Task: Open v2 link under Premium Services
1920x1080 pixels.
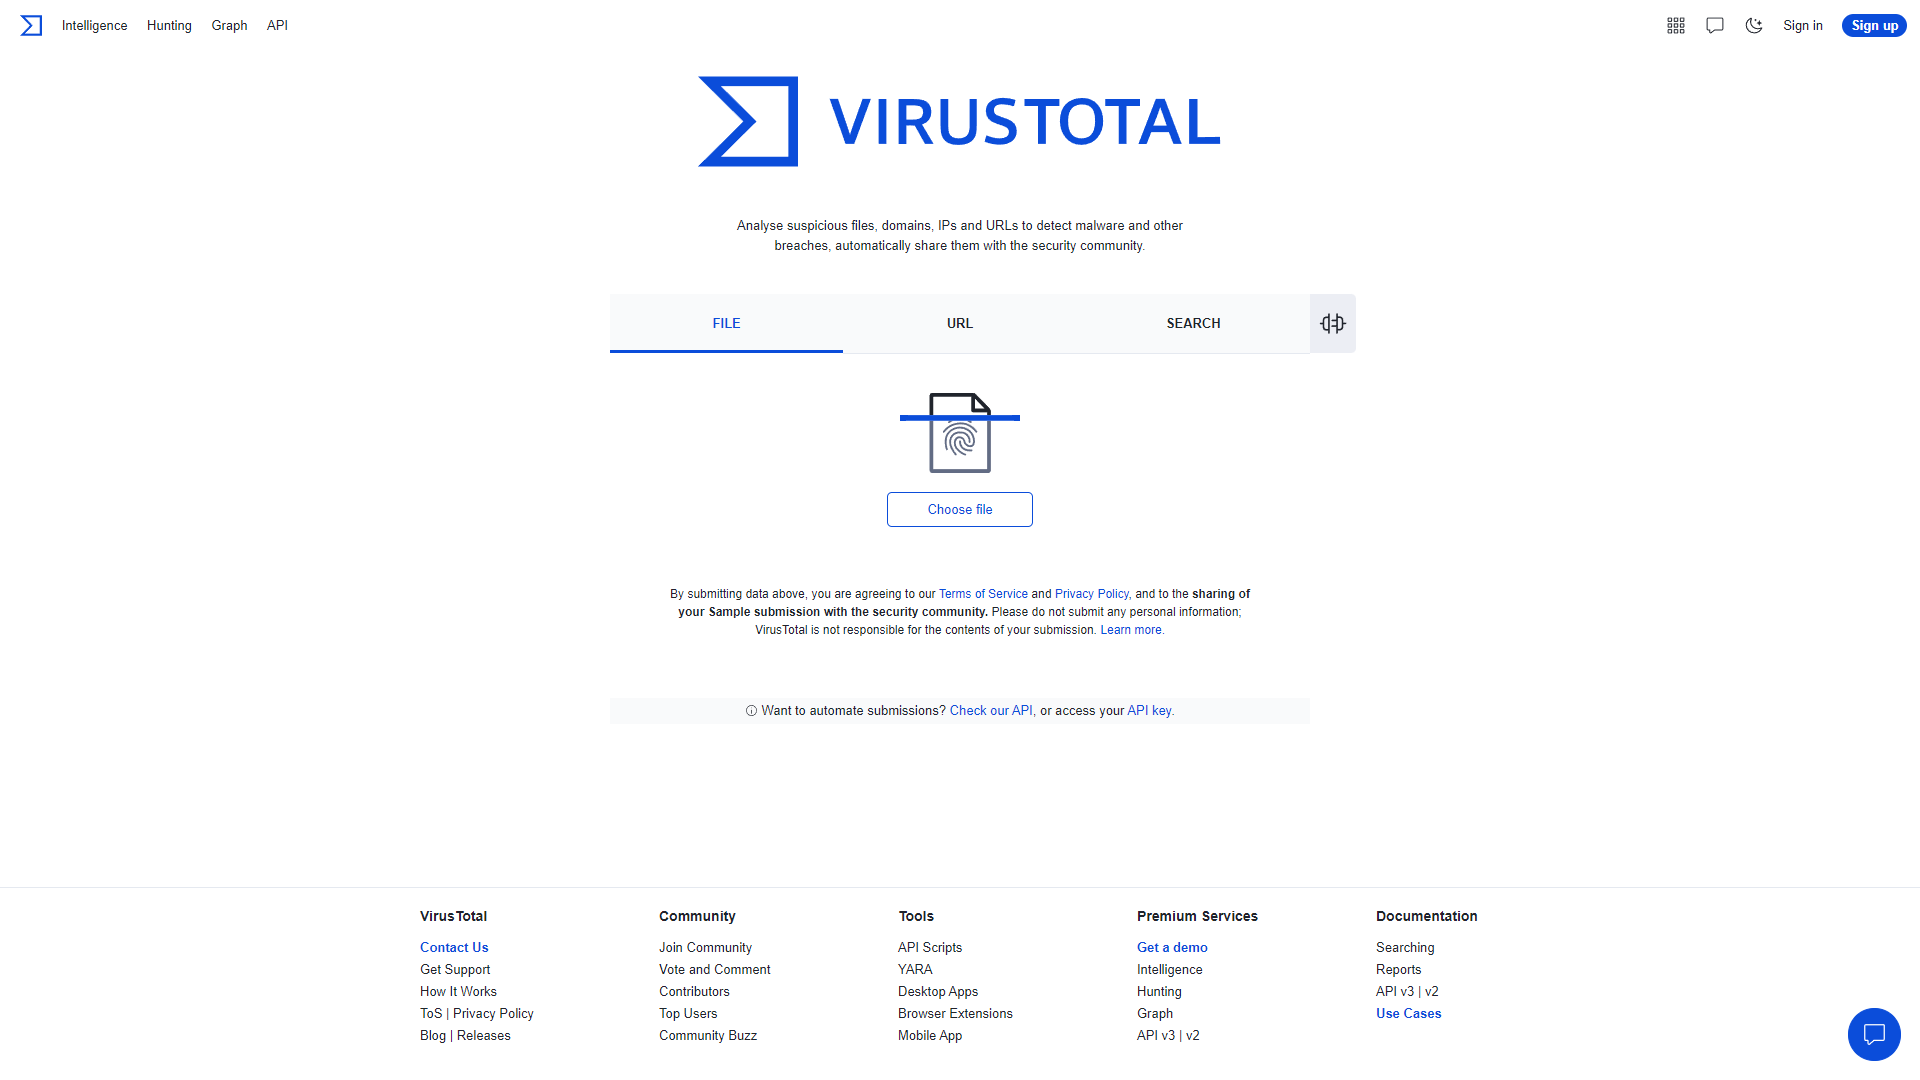Action: coord(1193,1035)
